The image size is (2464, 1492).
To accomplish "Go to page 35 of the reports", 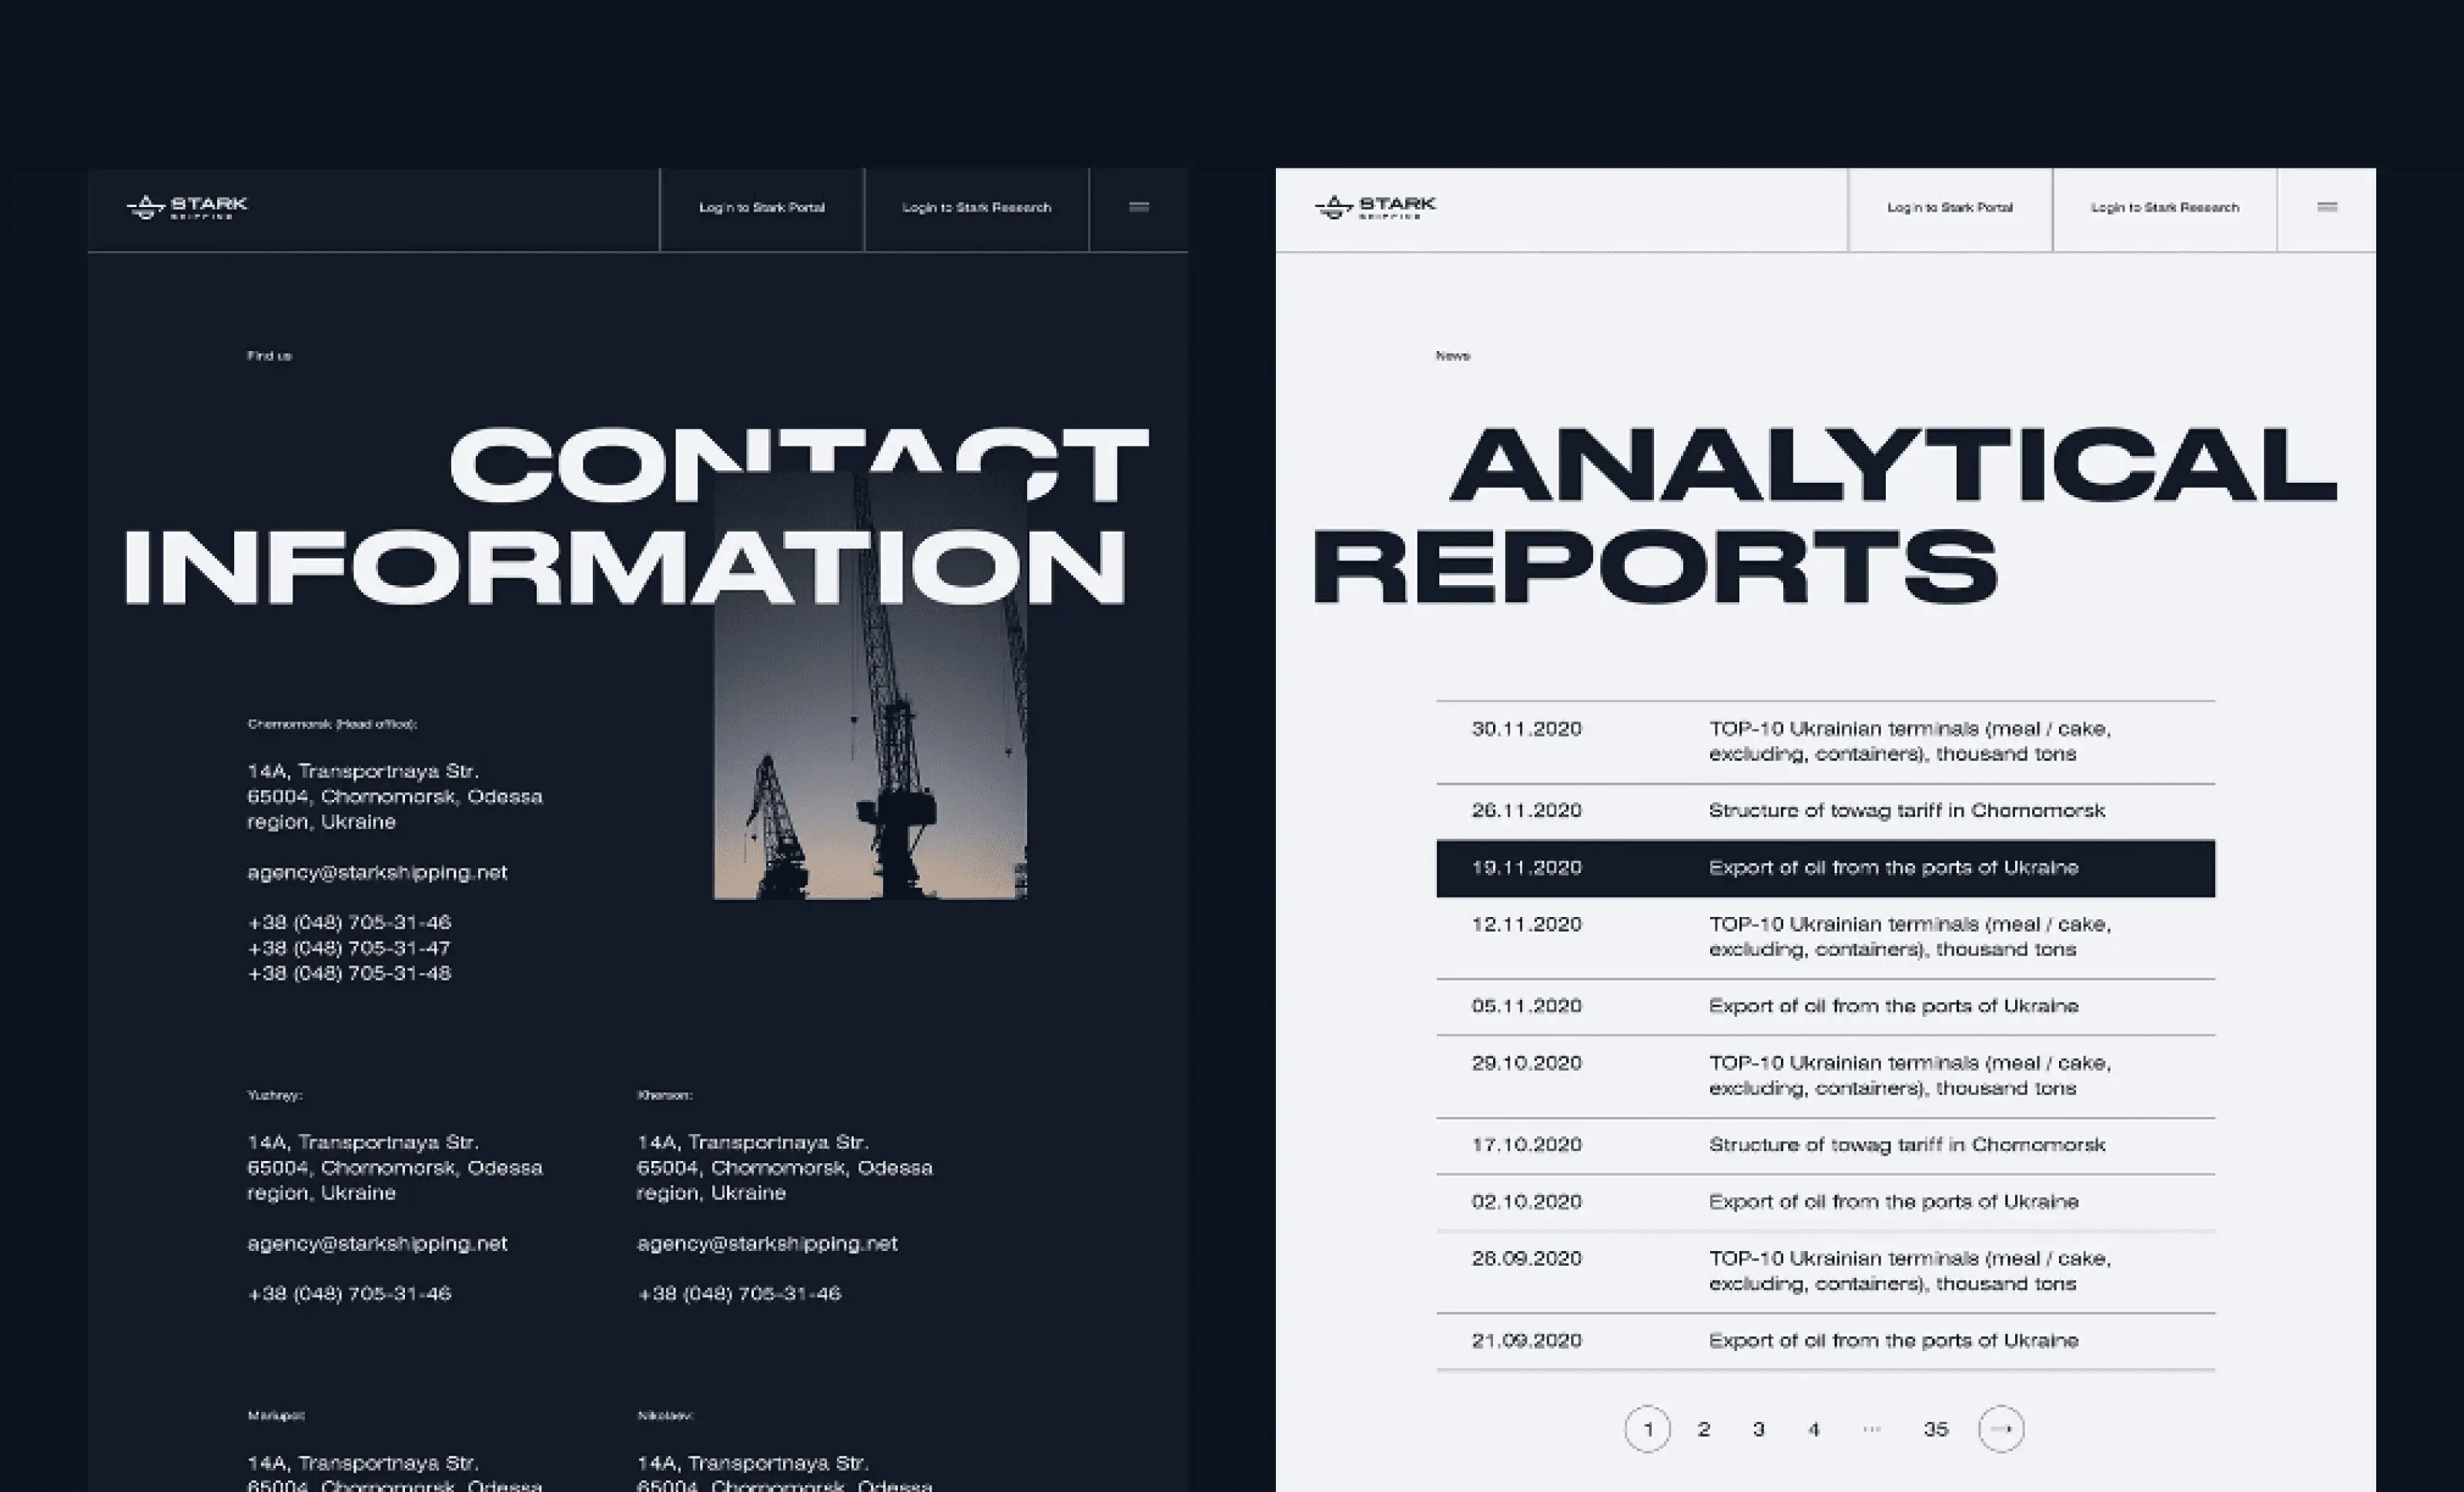I will (1935, 1429).
